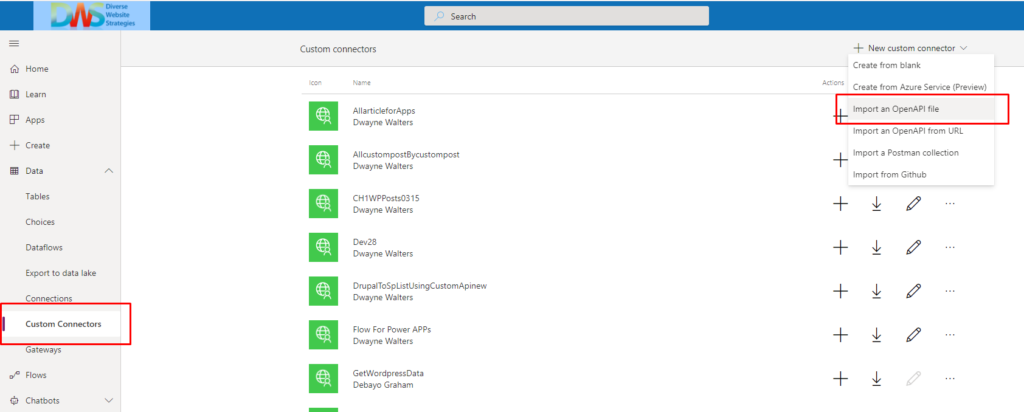Open Choices under Data
Viewport: 1024px width, 412px height.
tap(40, 222)
